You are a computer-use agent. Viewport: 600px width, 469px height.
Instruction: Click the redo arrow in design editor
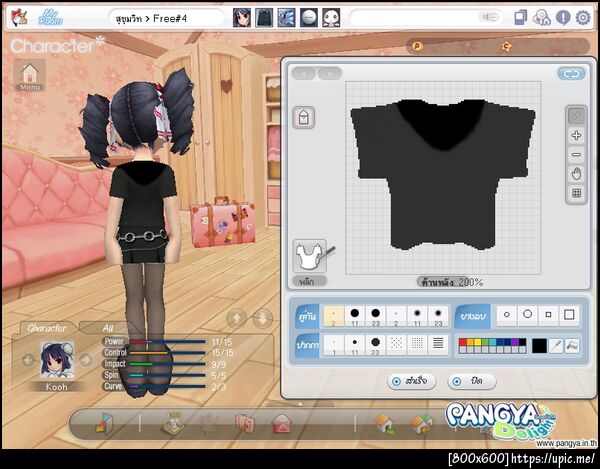[330, 73]
